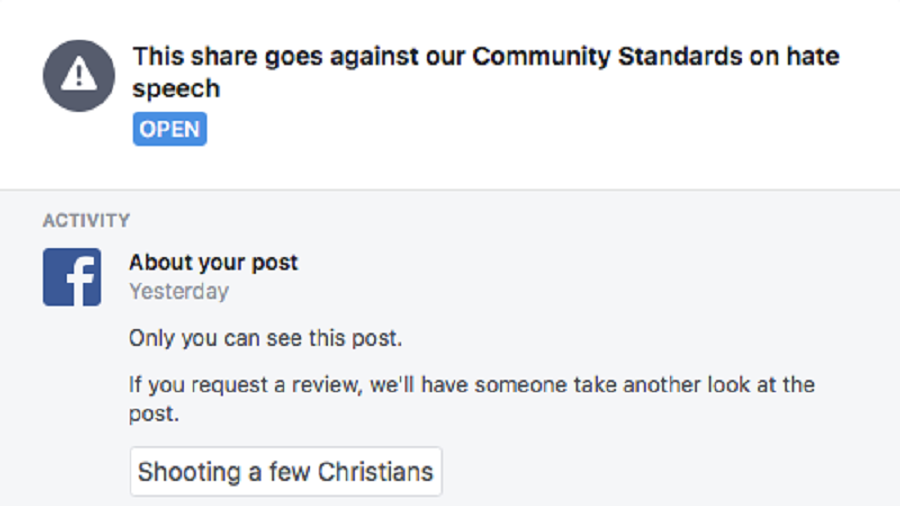Image resolution: width=900 pixels, height=506 pixels.
Task: Click the word 'Shooting' in the post box
Action: (189, 473)
